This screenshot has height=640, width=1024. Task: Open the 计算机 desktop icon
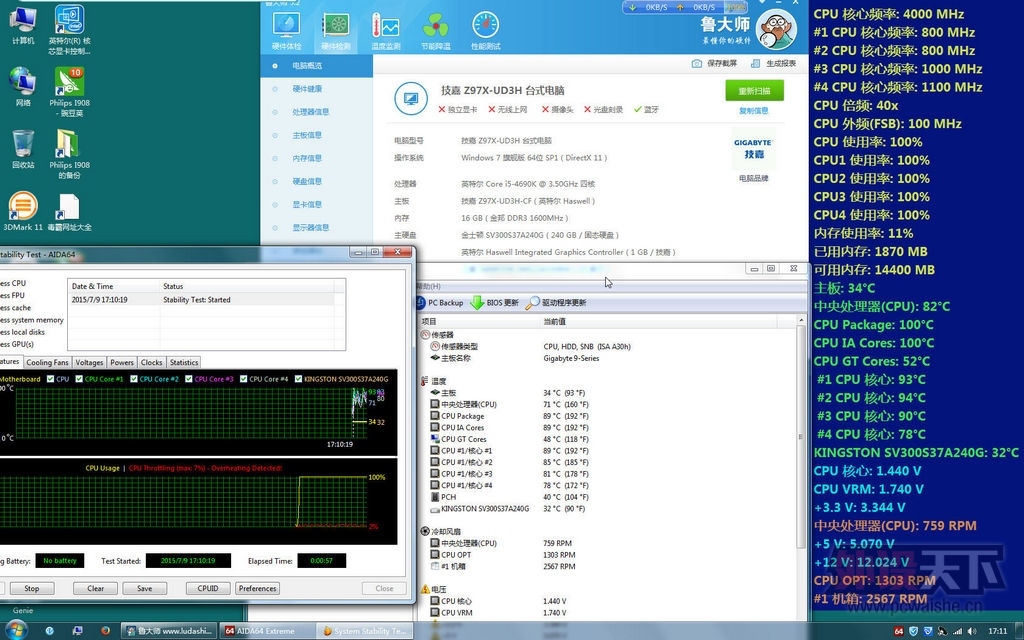23,25
